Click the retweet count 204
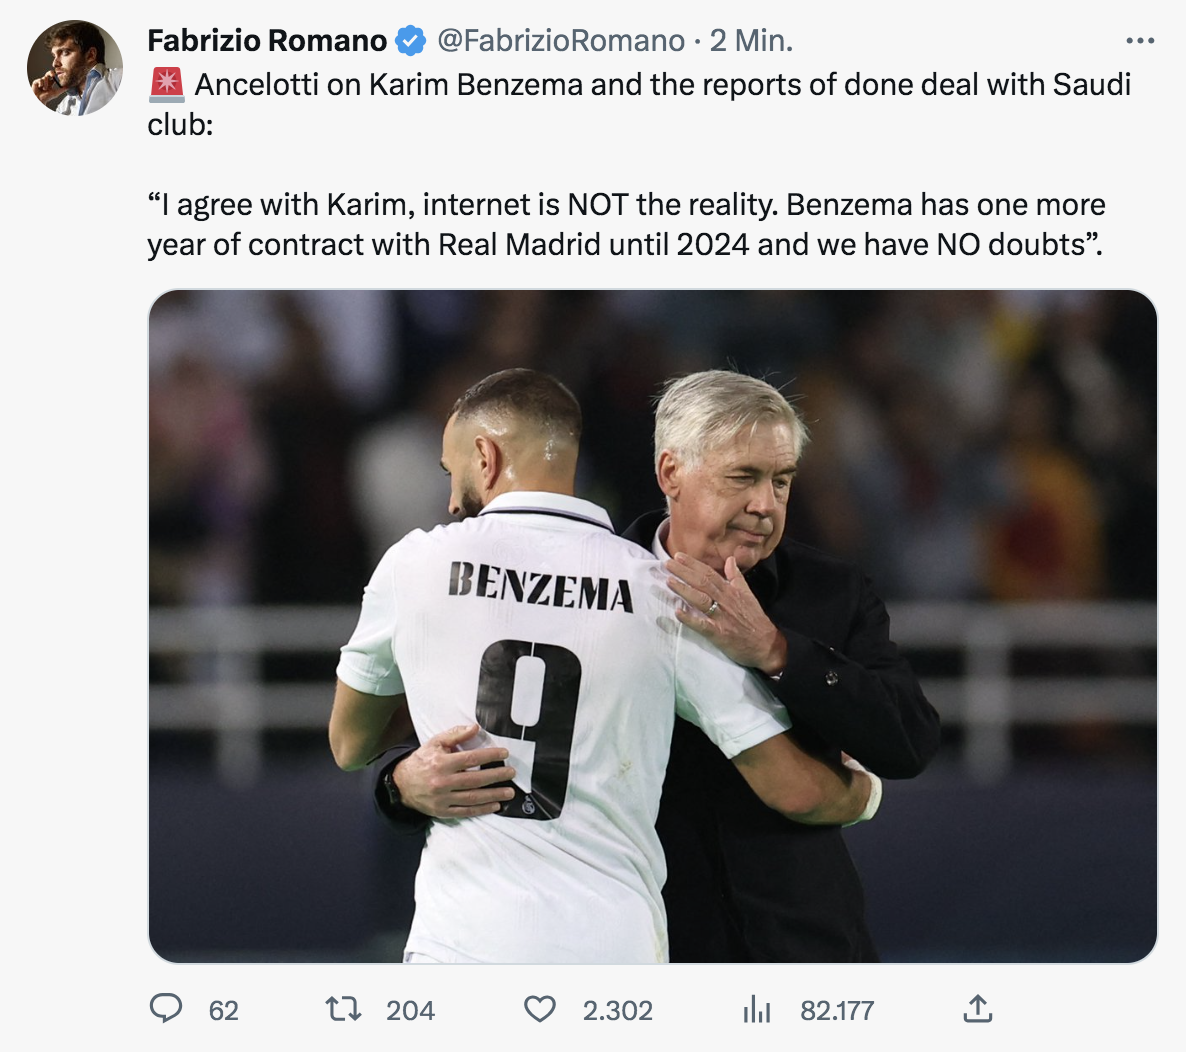The width and height of the screenshot is (1186, 1052). [x=410, y=1010]
